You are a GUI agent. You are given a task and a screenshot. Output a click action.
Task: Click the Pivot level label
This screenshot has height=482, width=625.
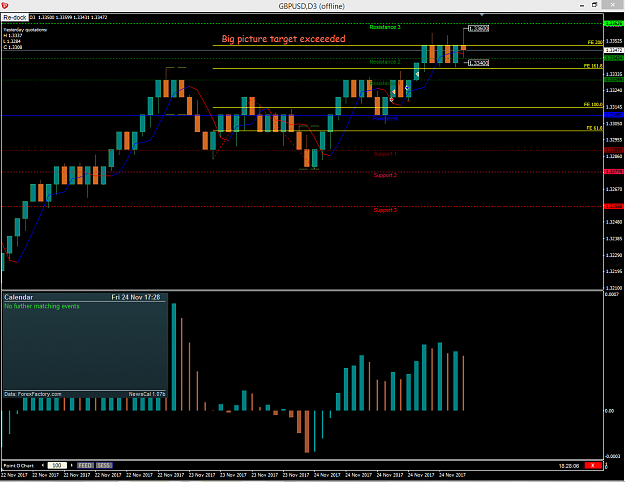point(385,118)
